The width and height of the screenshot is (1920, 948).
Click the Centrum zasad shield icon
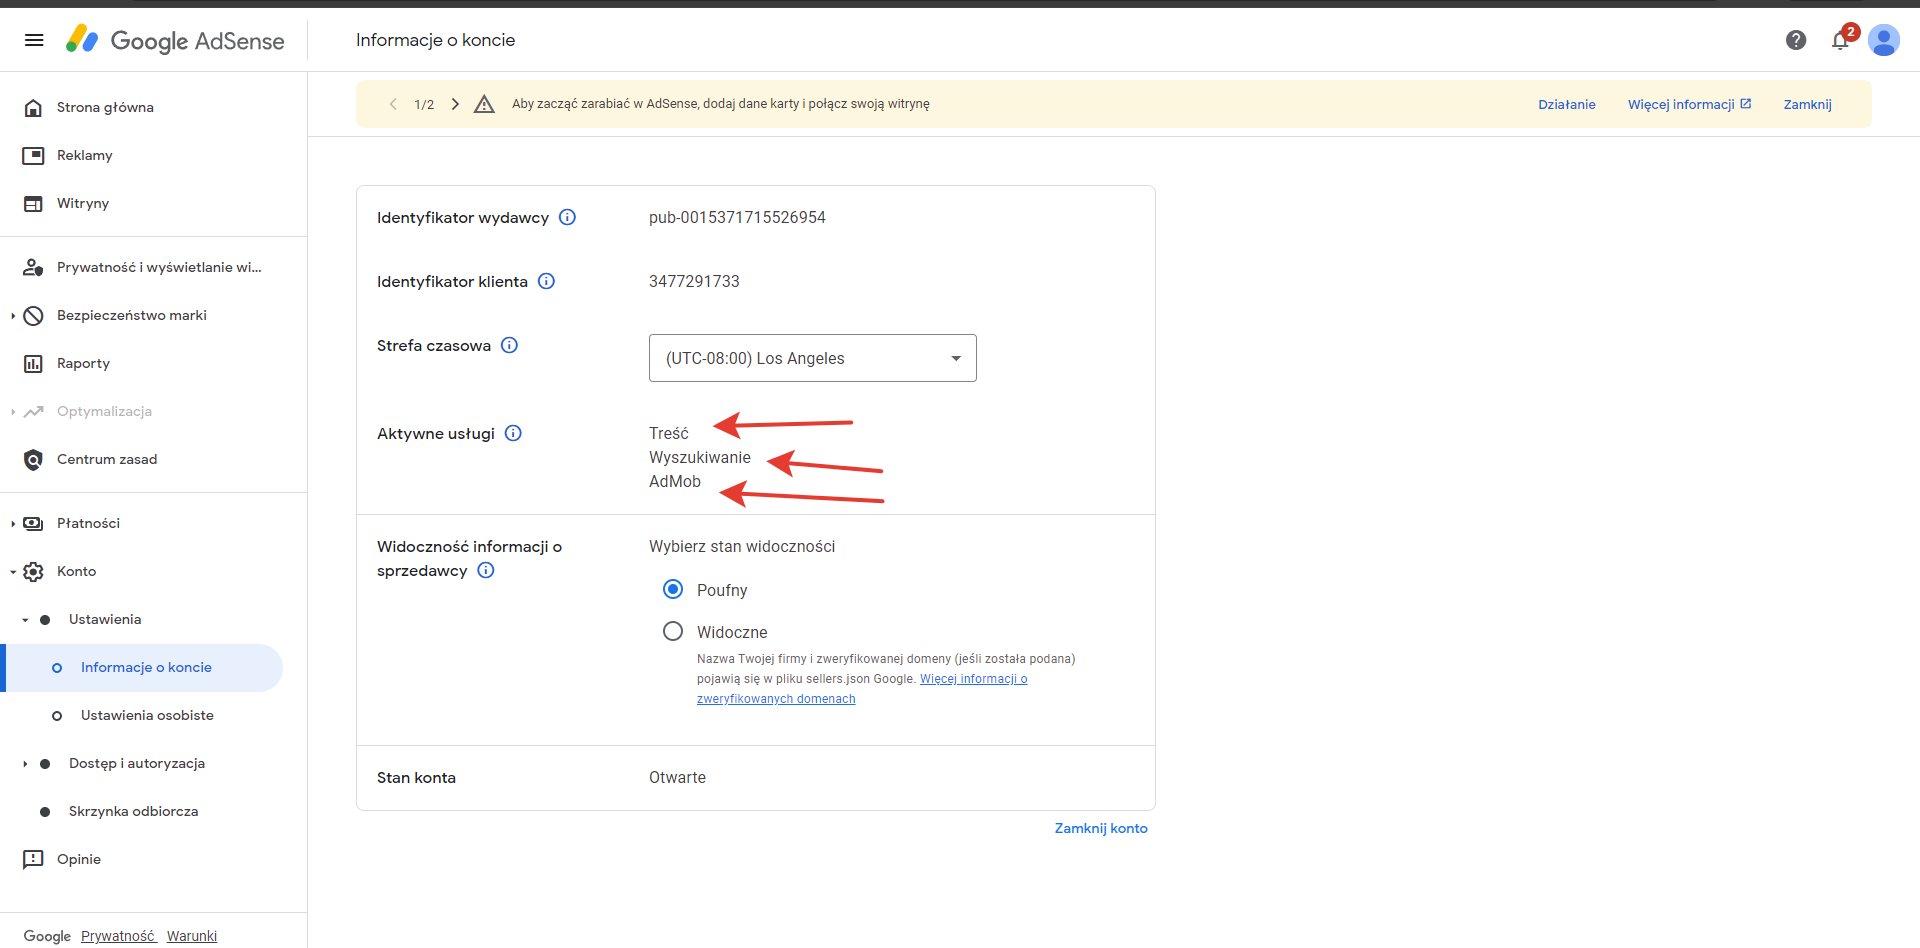tap(33, 459)
